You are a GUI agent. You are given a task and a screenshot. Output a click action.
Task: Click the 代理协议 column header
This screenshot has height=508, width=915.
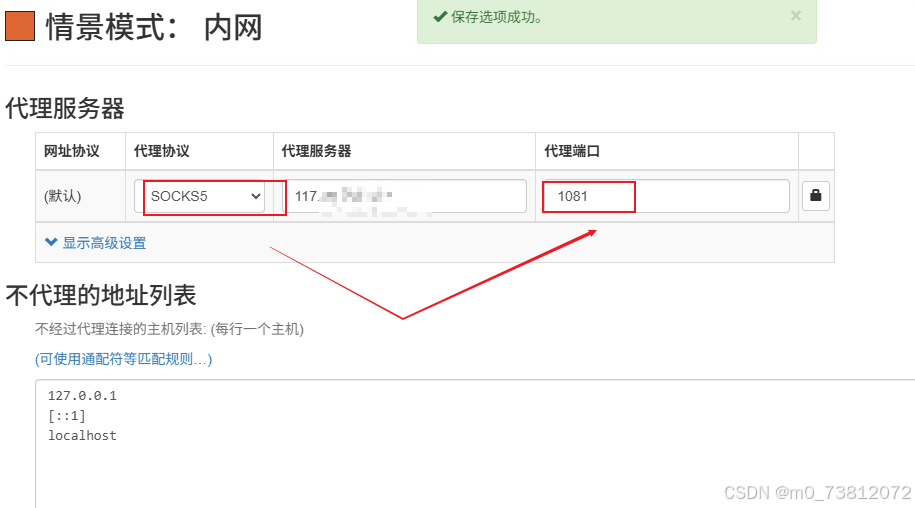tap(162, 151)
